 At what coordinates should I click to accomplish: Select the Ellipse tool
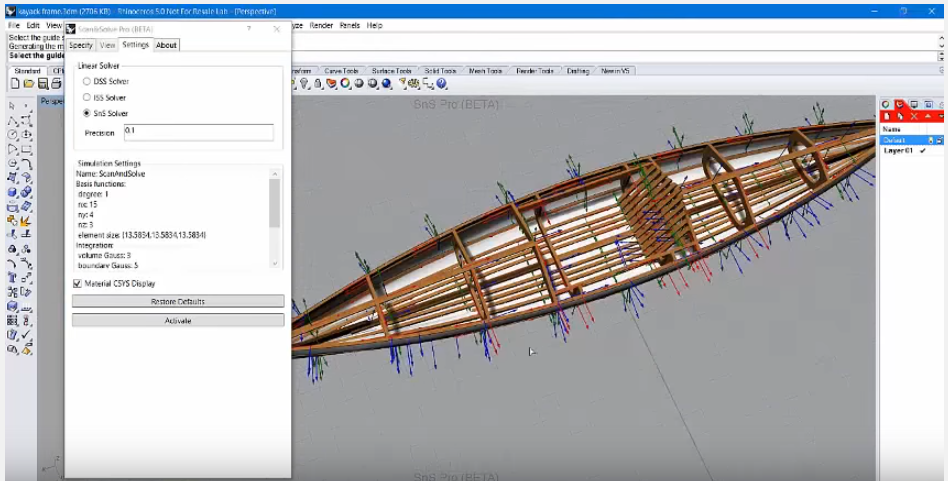[x=27, y=135]
